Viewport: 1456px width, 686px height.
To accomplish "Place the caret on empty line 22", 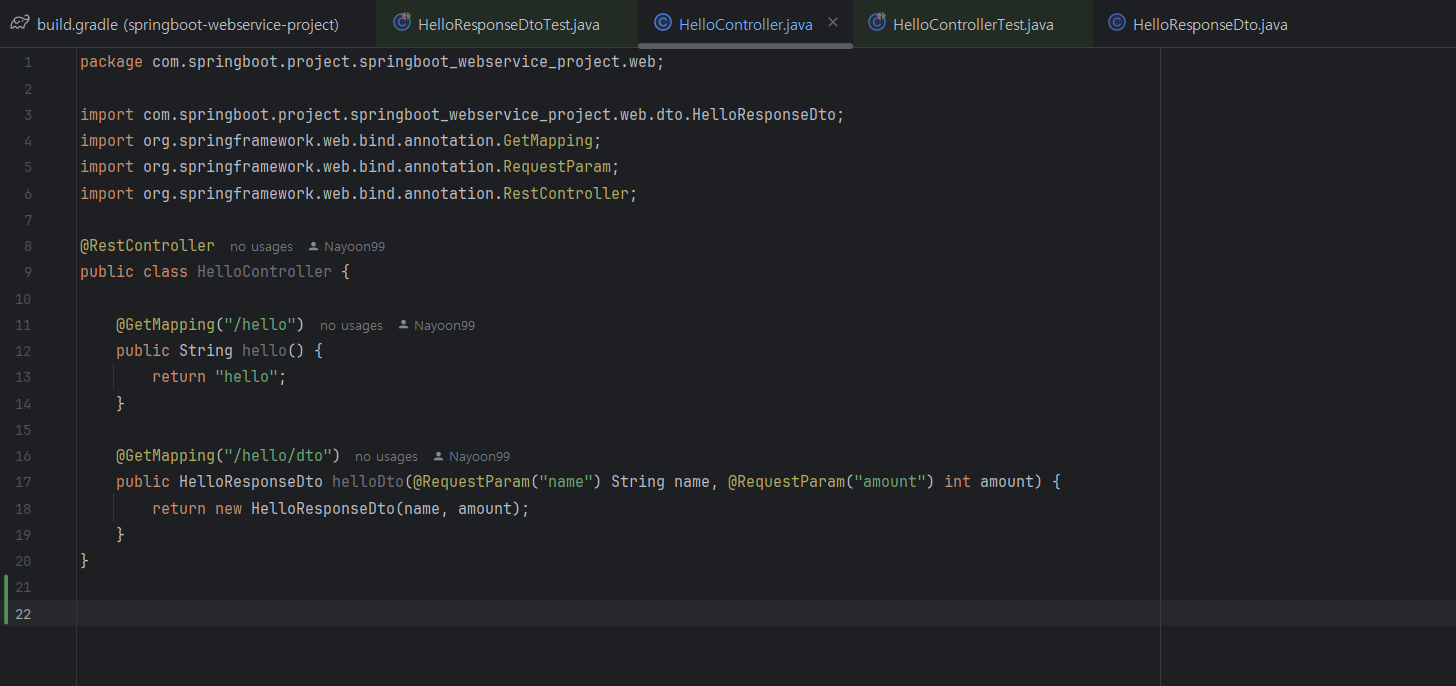I will coord(766,613).
